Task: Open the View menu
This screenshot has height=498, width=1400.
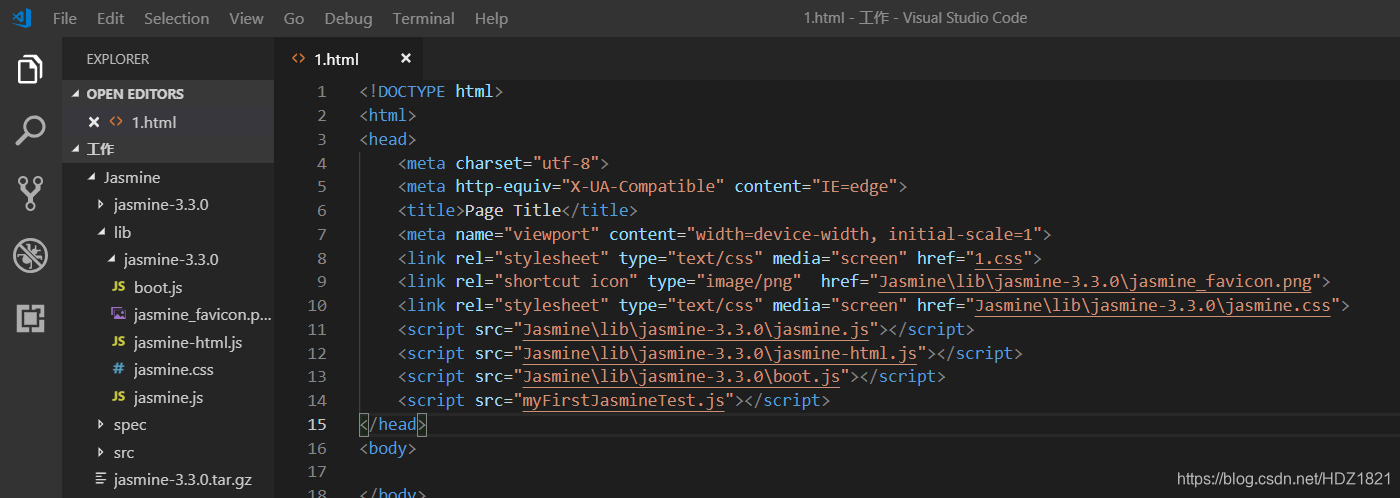Action: pos(247,18)
